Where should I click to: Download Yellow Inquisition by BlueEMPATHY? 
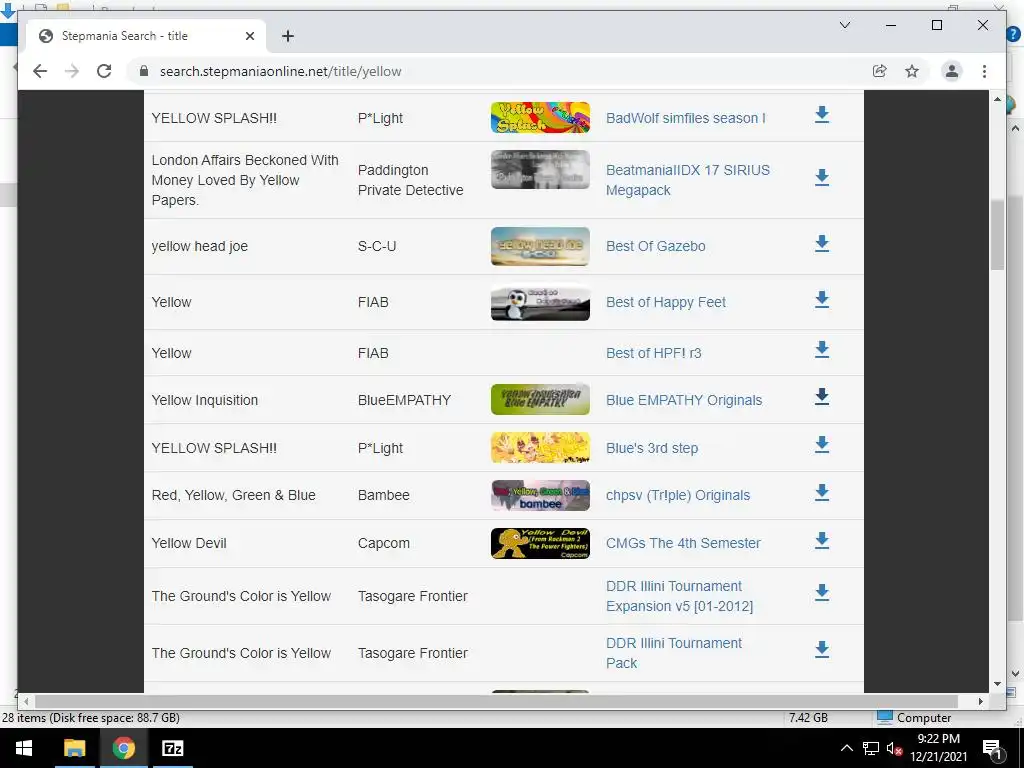822,397
